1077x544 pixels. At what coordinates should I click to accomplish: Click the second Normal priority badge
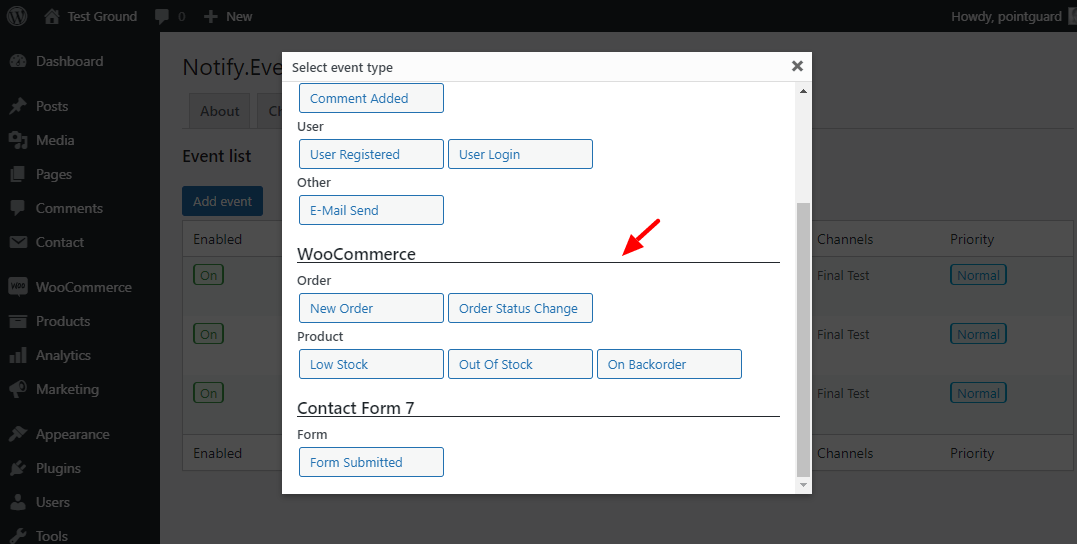coord(978,335)
